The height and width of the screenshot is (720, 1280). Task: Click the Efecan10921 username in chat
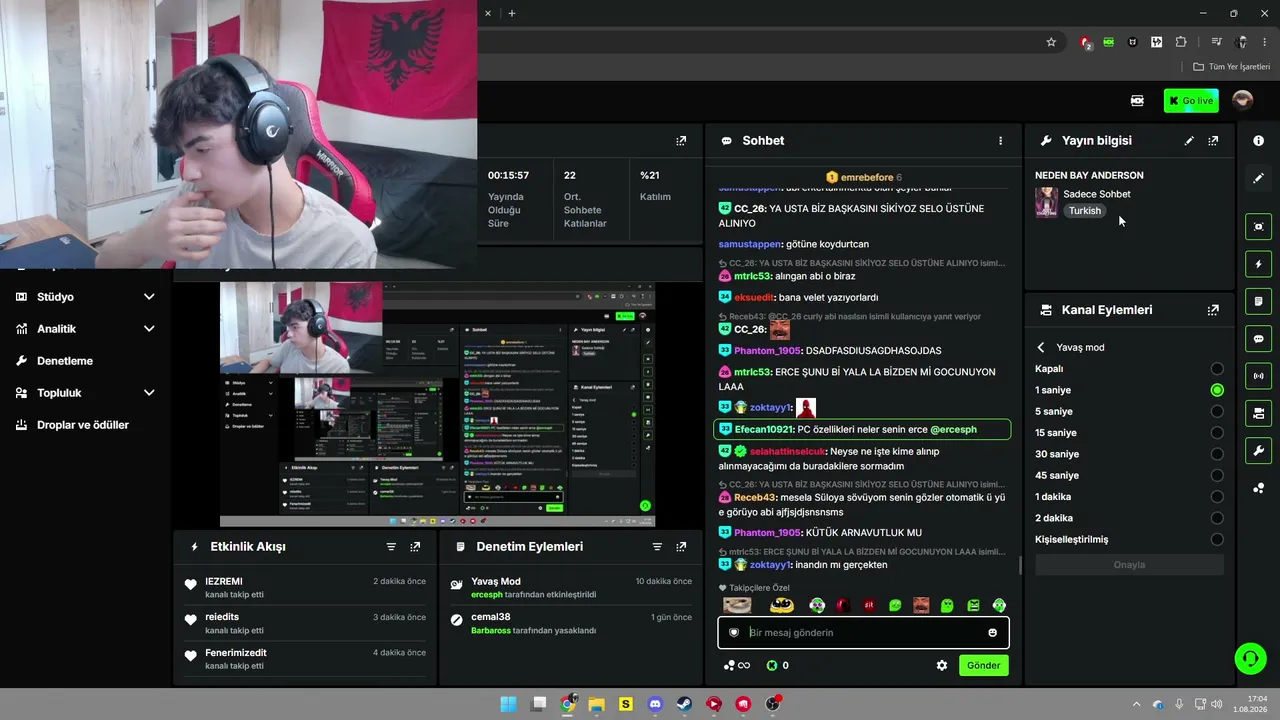[x=764, y=429]
